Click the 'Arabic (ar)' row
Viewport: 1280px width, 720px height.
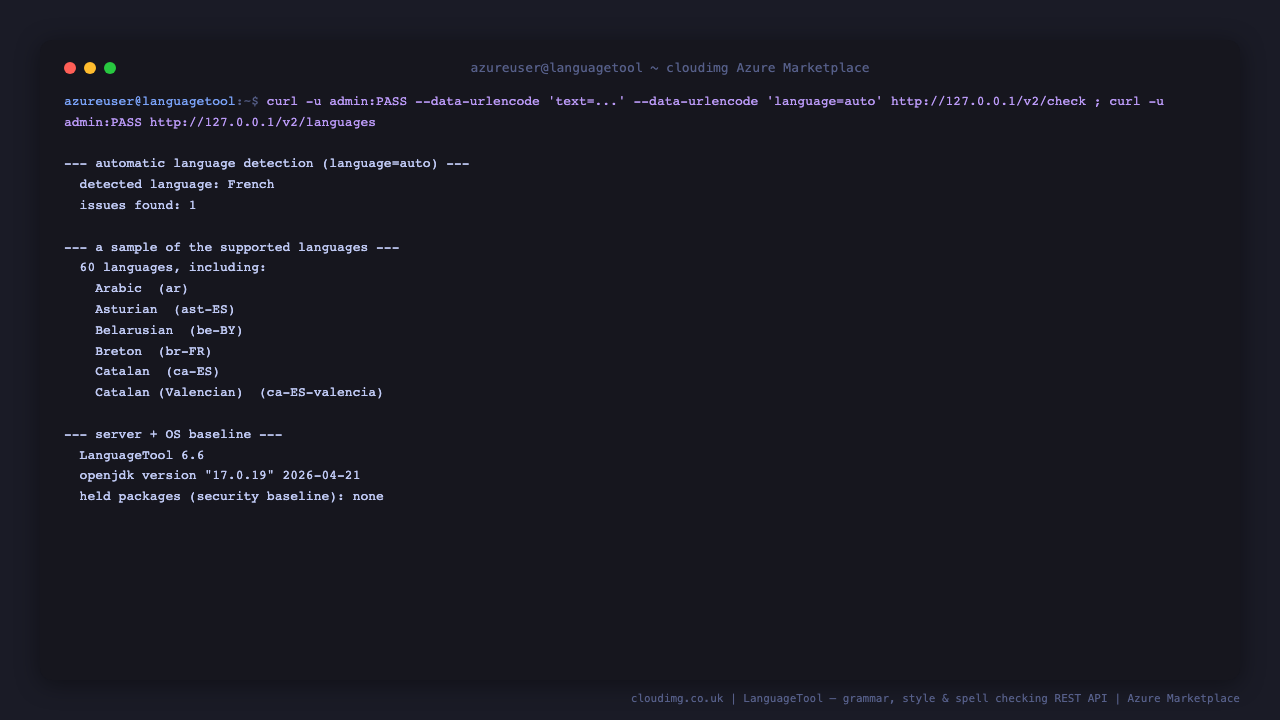[142, 288]
